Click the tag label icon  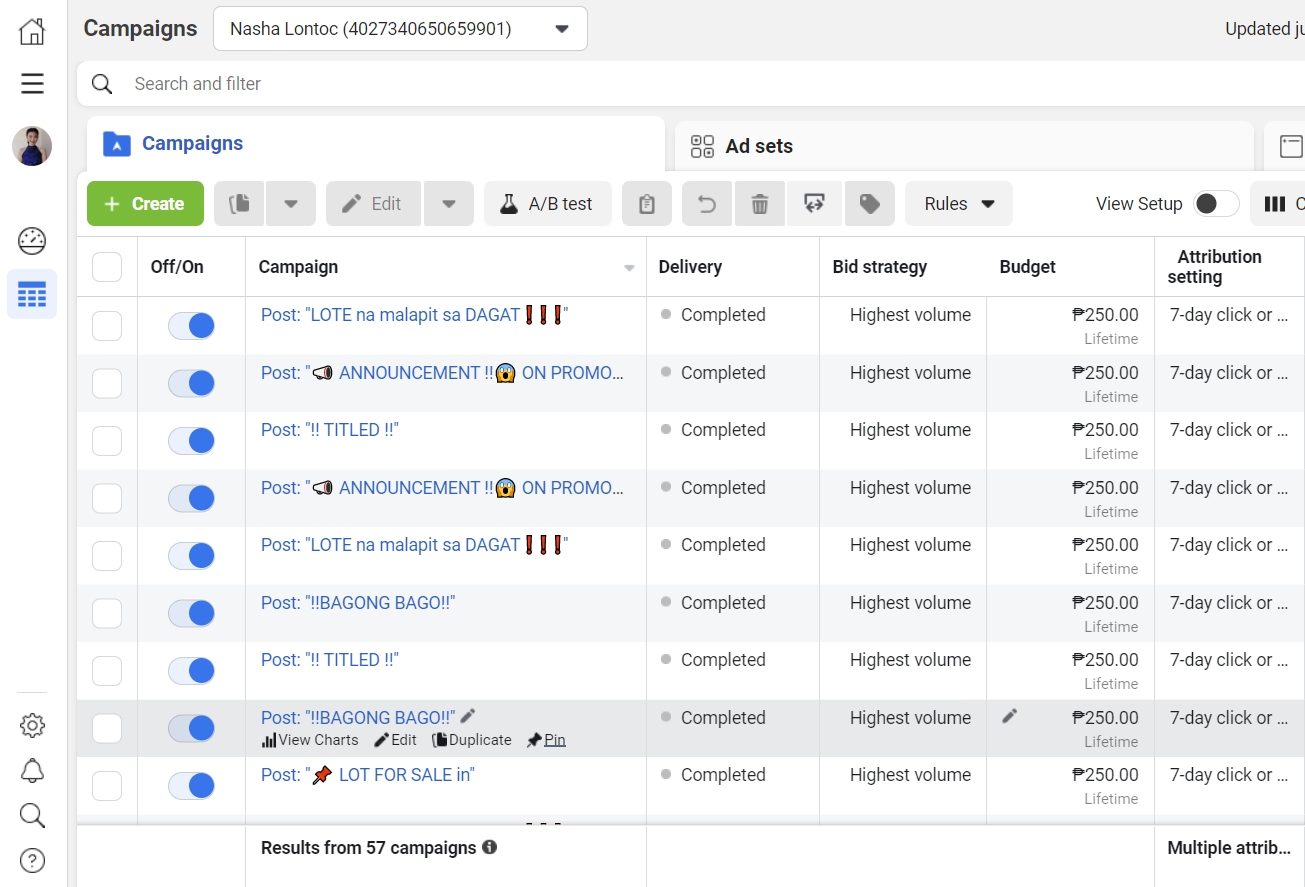click(870, 204)
